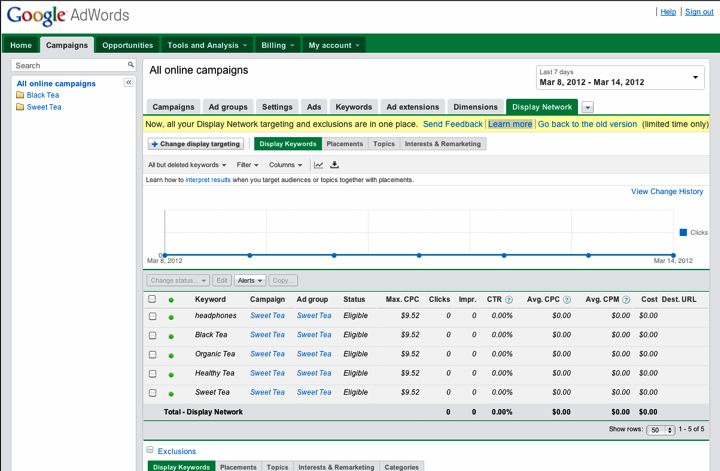
Task: Go to the Home tab
Action: point(21,45)
